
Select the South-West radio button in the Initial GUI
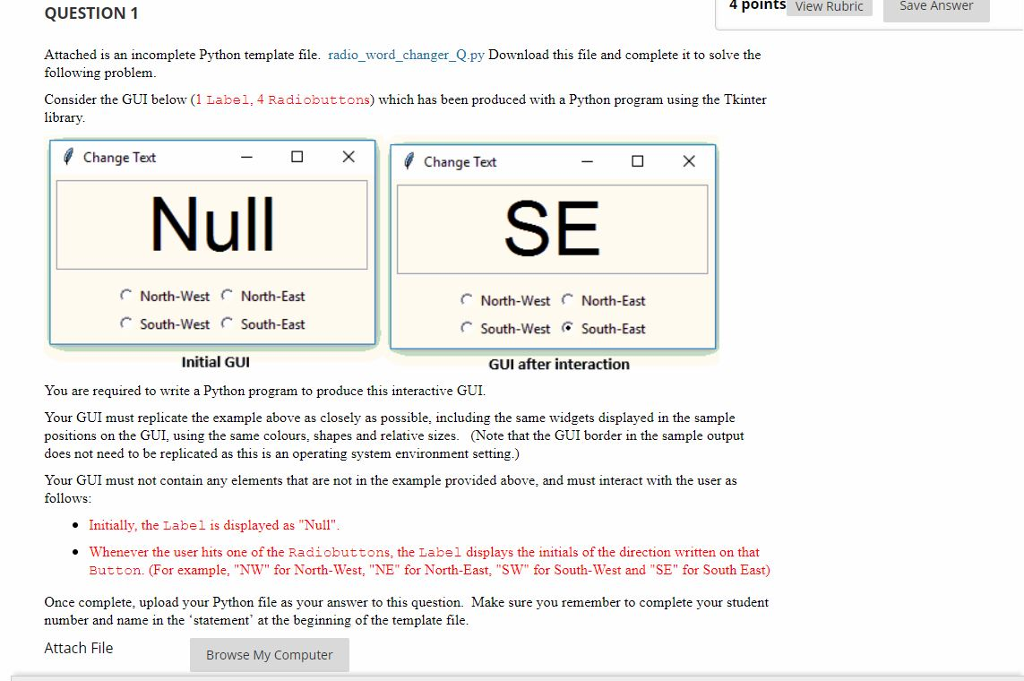[126, 323]
